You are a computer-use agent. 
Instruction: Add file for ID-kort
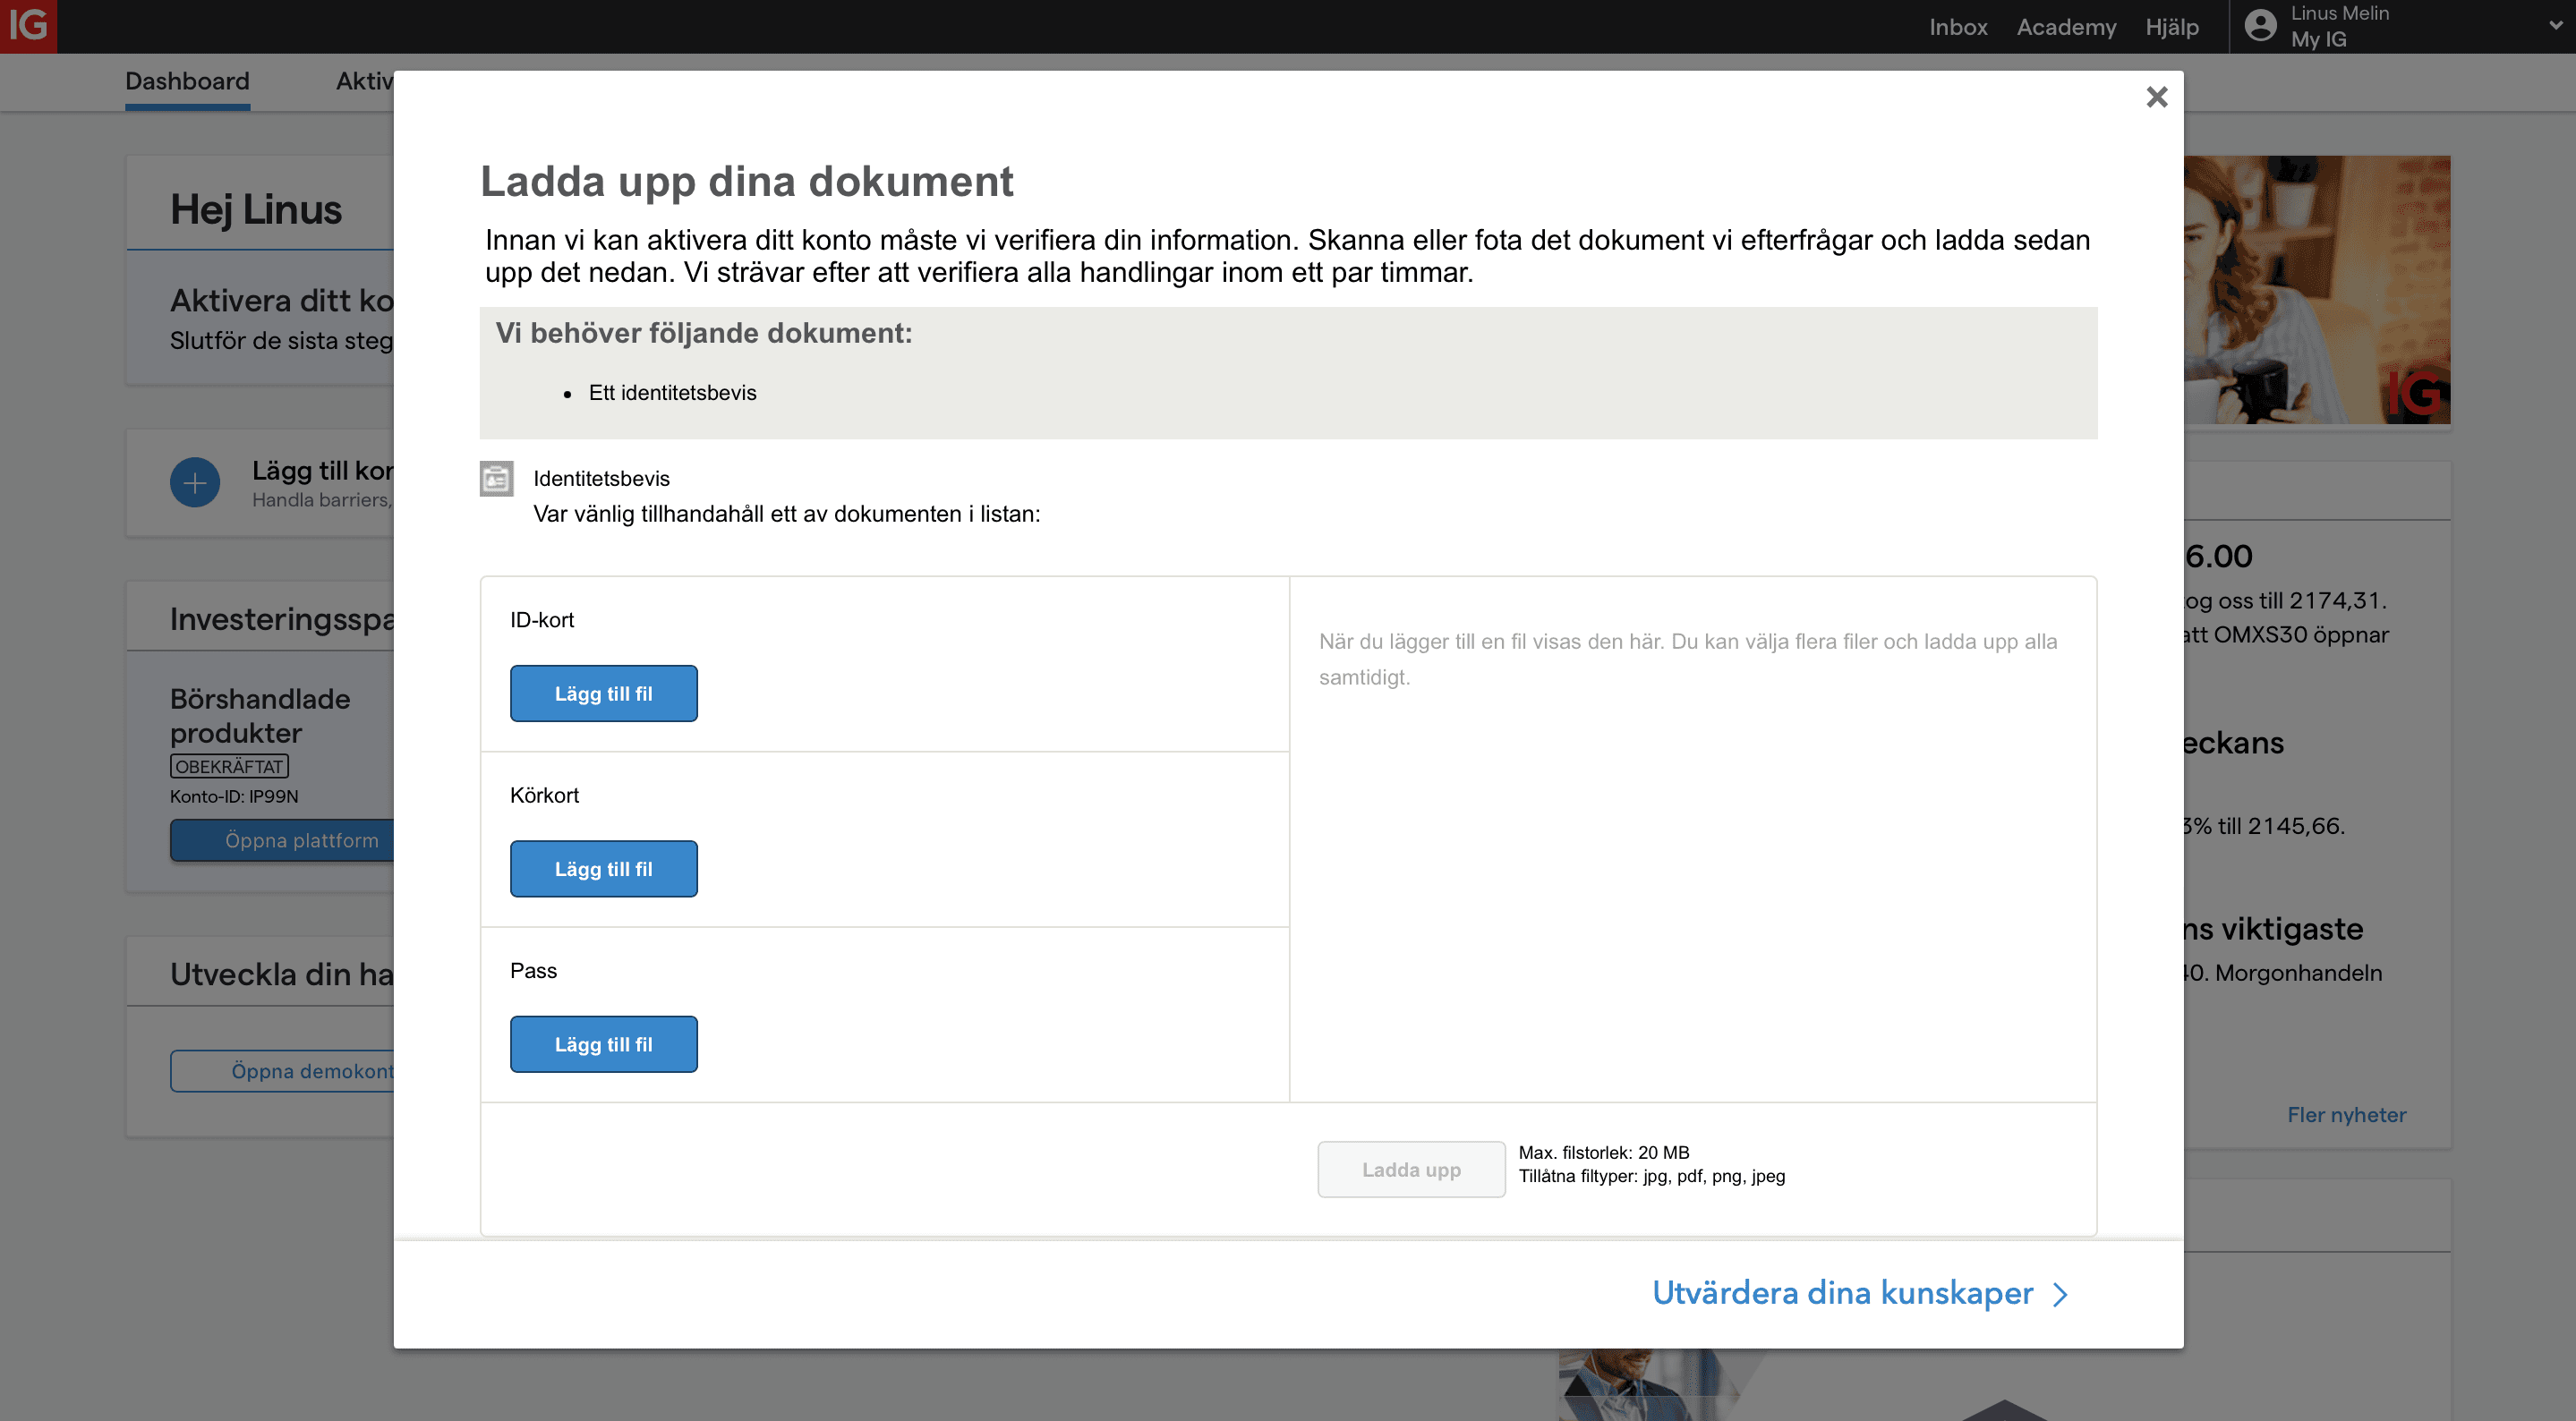click(x=603, y=693)
